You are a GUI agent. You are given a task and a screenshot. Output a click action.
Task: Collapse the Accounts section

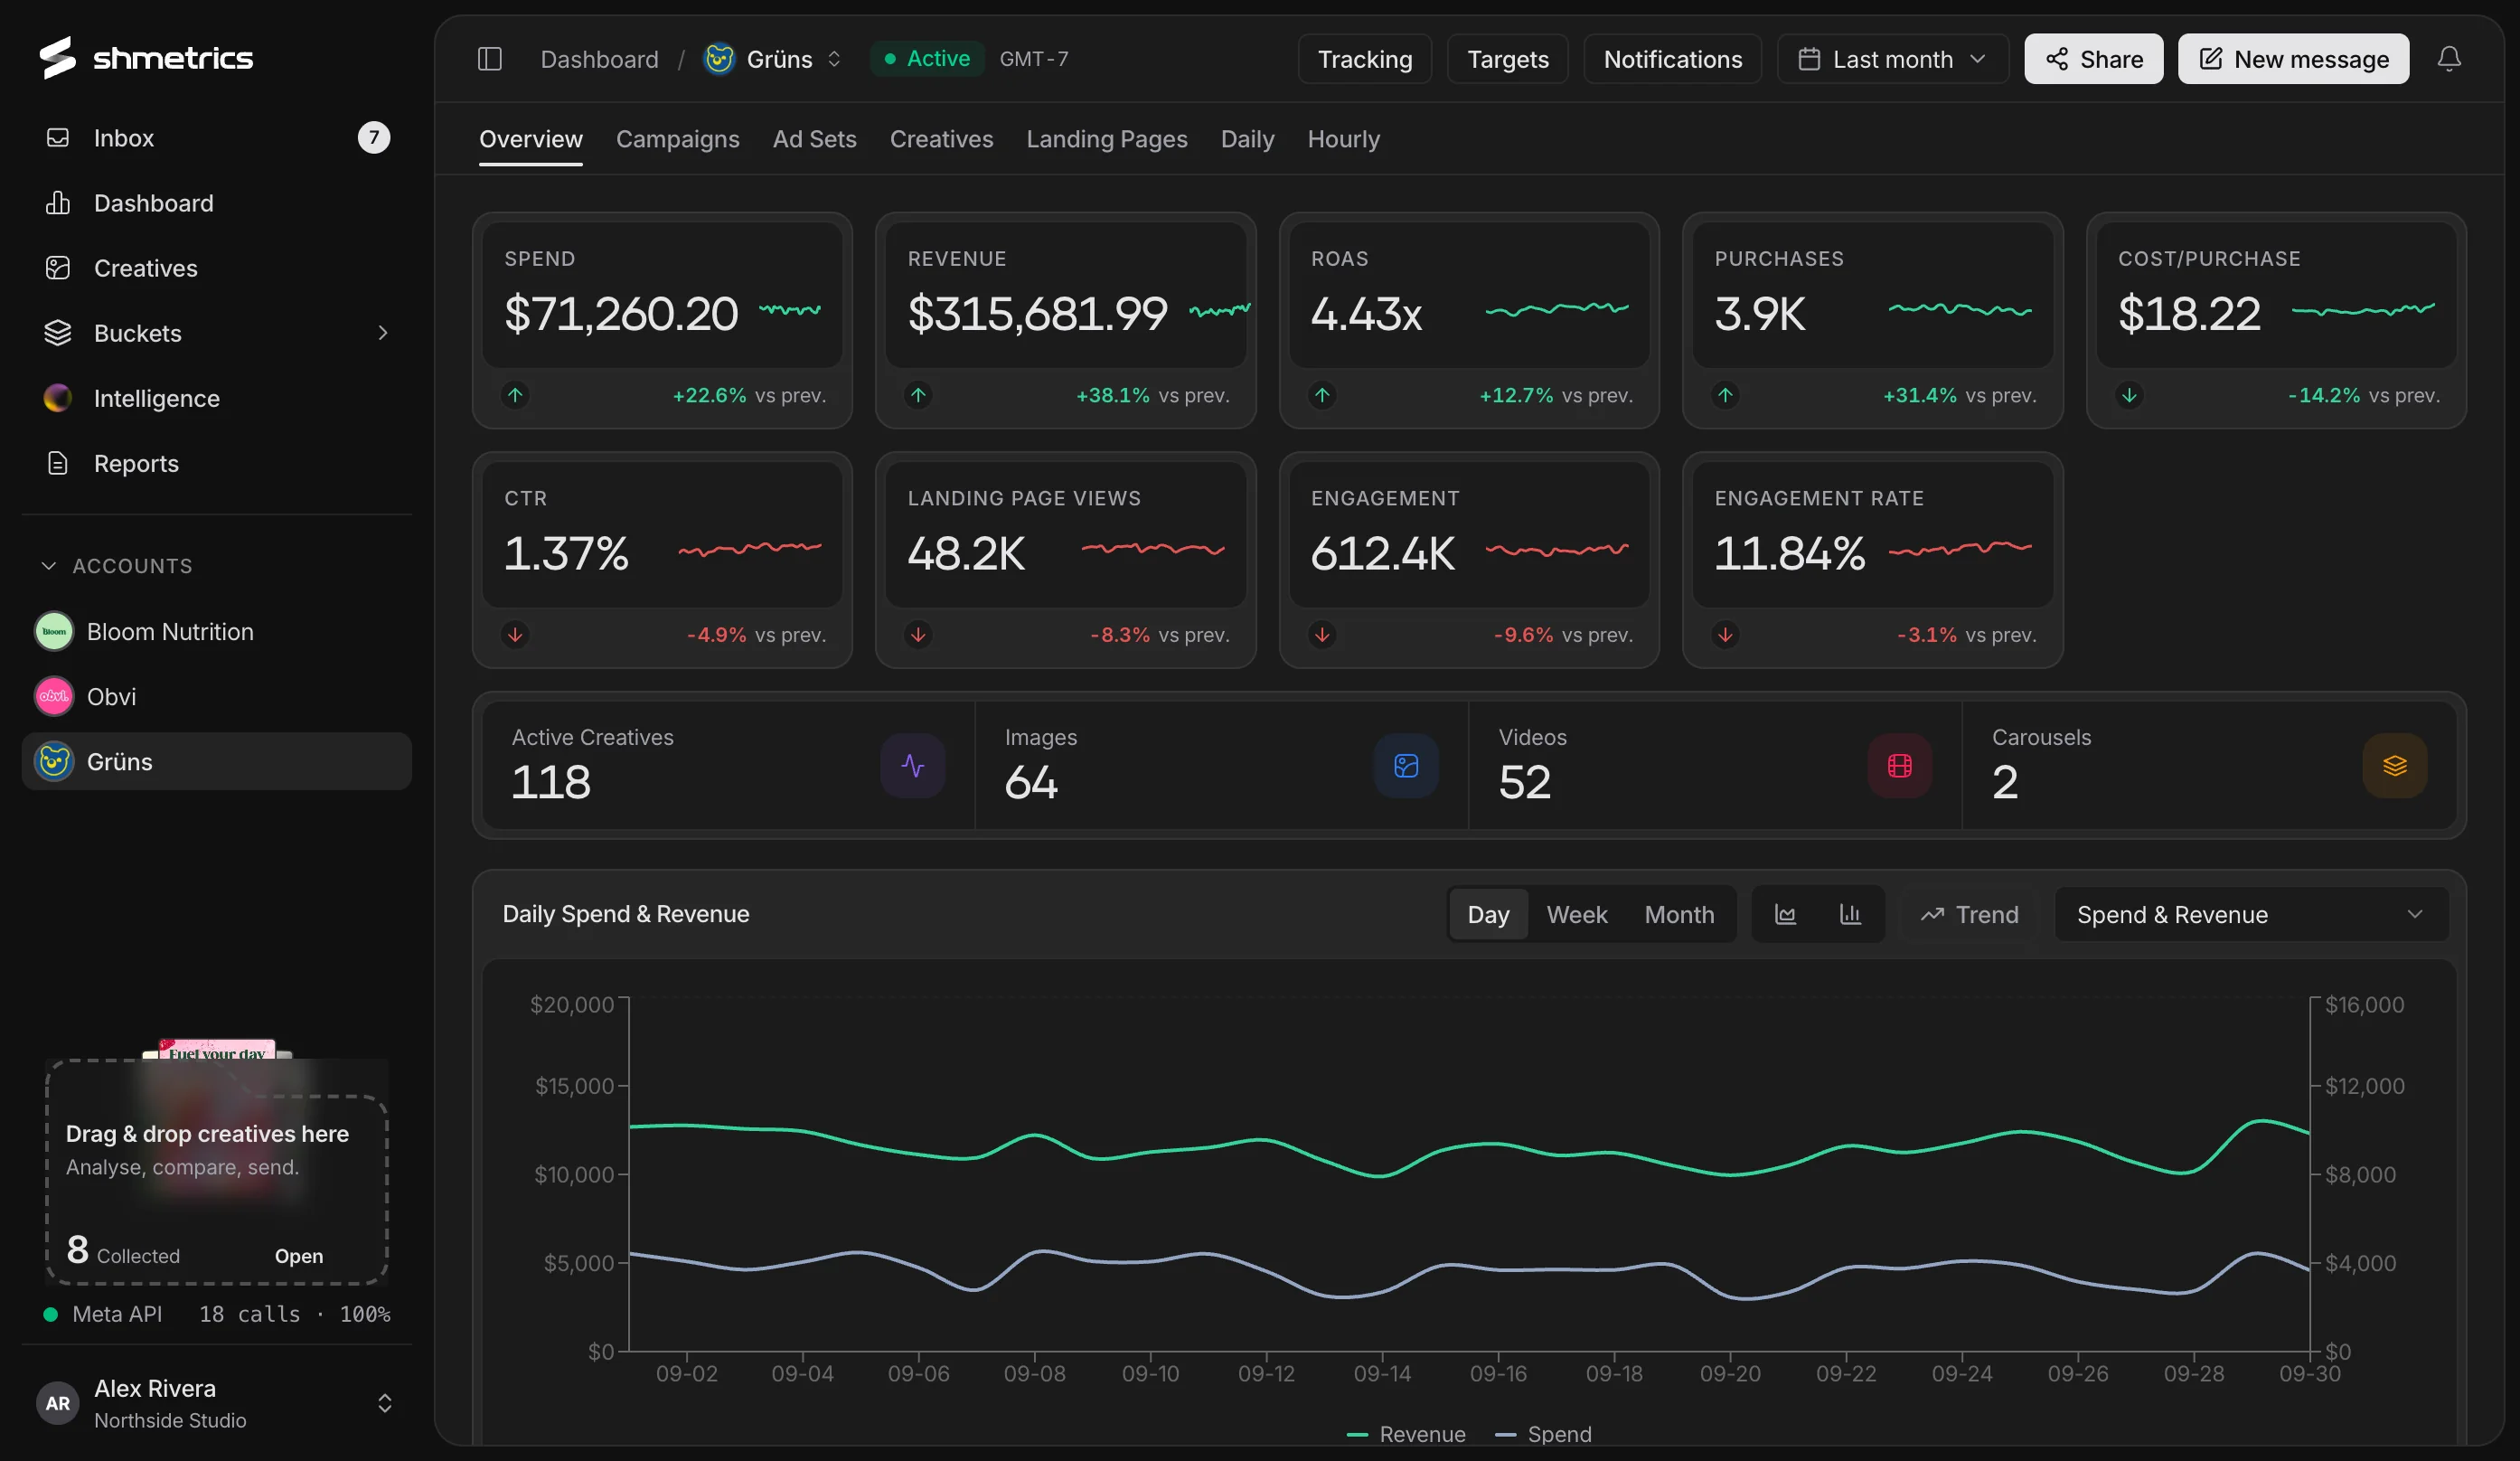click(x=117, y=566)
